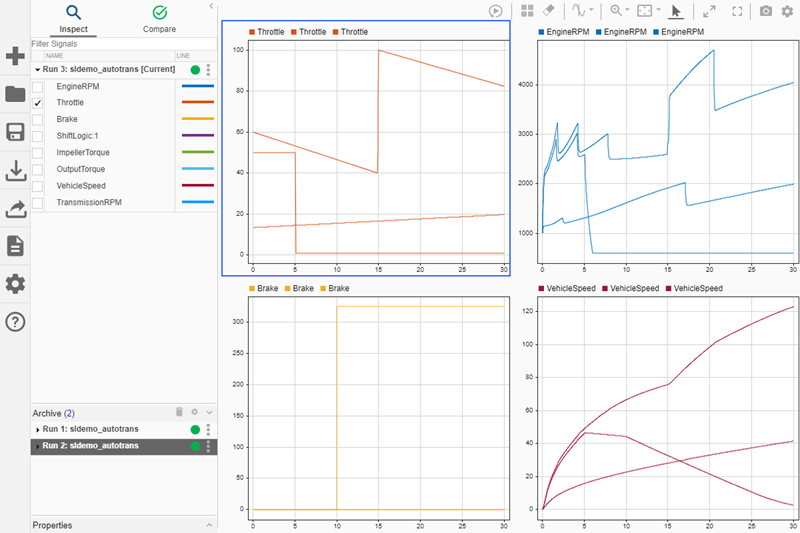The width and height of the screenshot is (800, 533).
Task: Check the OutputTorque signal checkbox
Action: (x=37, y=169)
